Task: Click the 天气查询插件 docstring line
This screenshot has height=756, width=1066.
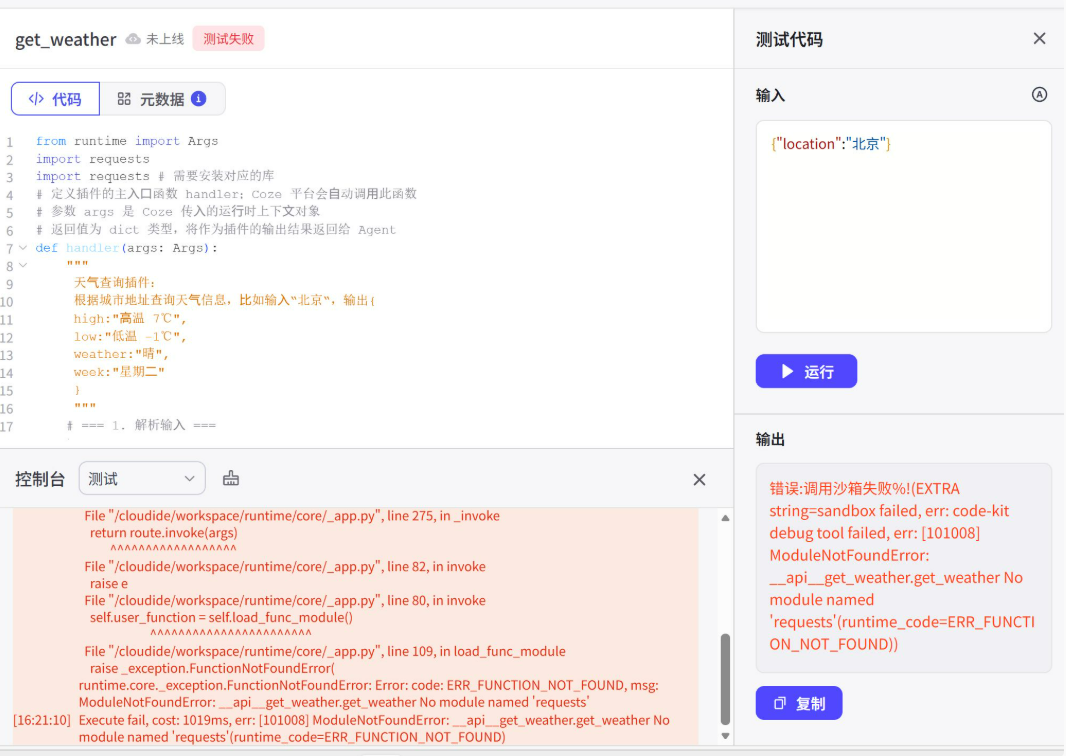Action: click(x=115, y=283)
